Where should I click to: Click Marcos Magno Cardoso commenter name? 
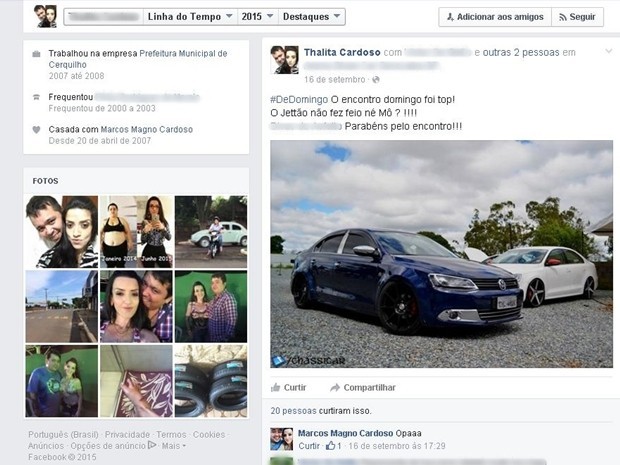[345, 433]
